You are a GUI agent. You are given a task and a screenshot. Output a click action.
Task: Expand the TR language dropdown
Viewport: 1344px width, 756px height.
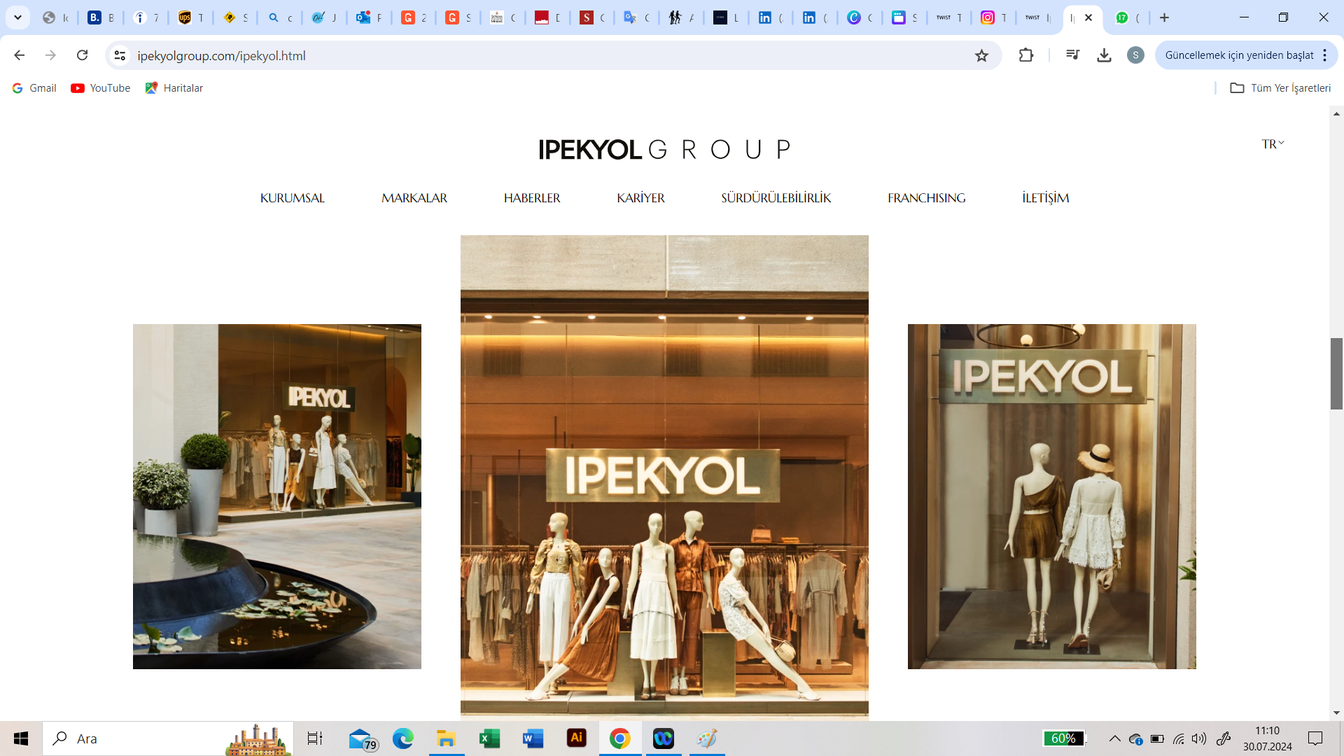tap(1272, 144)
